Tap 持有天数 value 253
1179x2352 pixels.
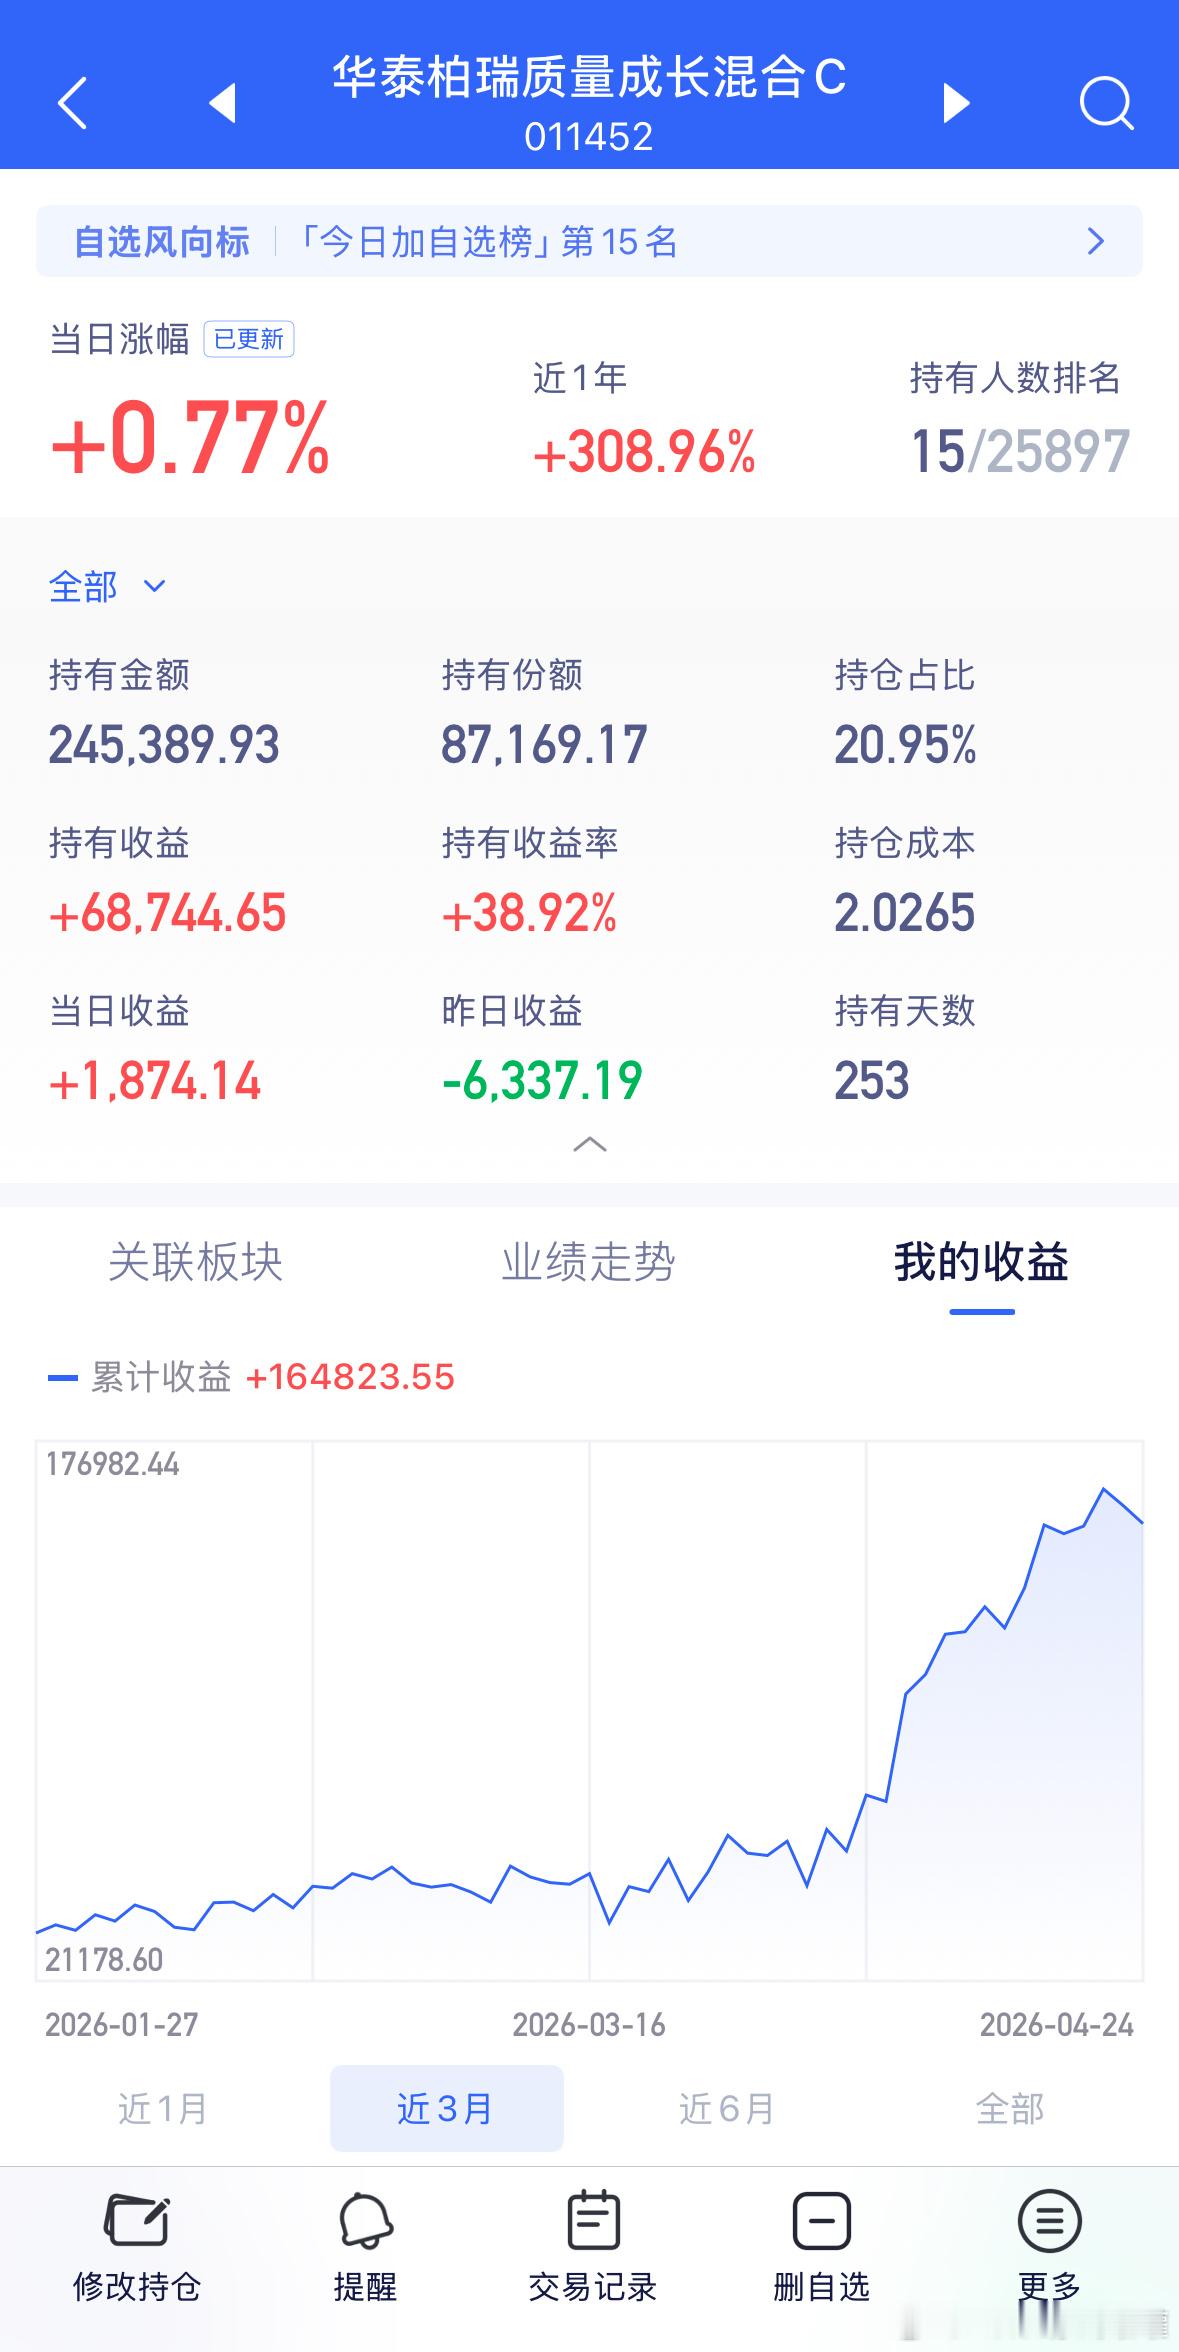[x=872, y=1081]
